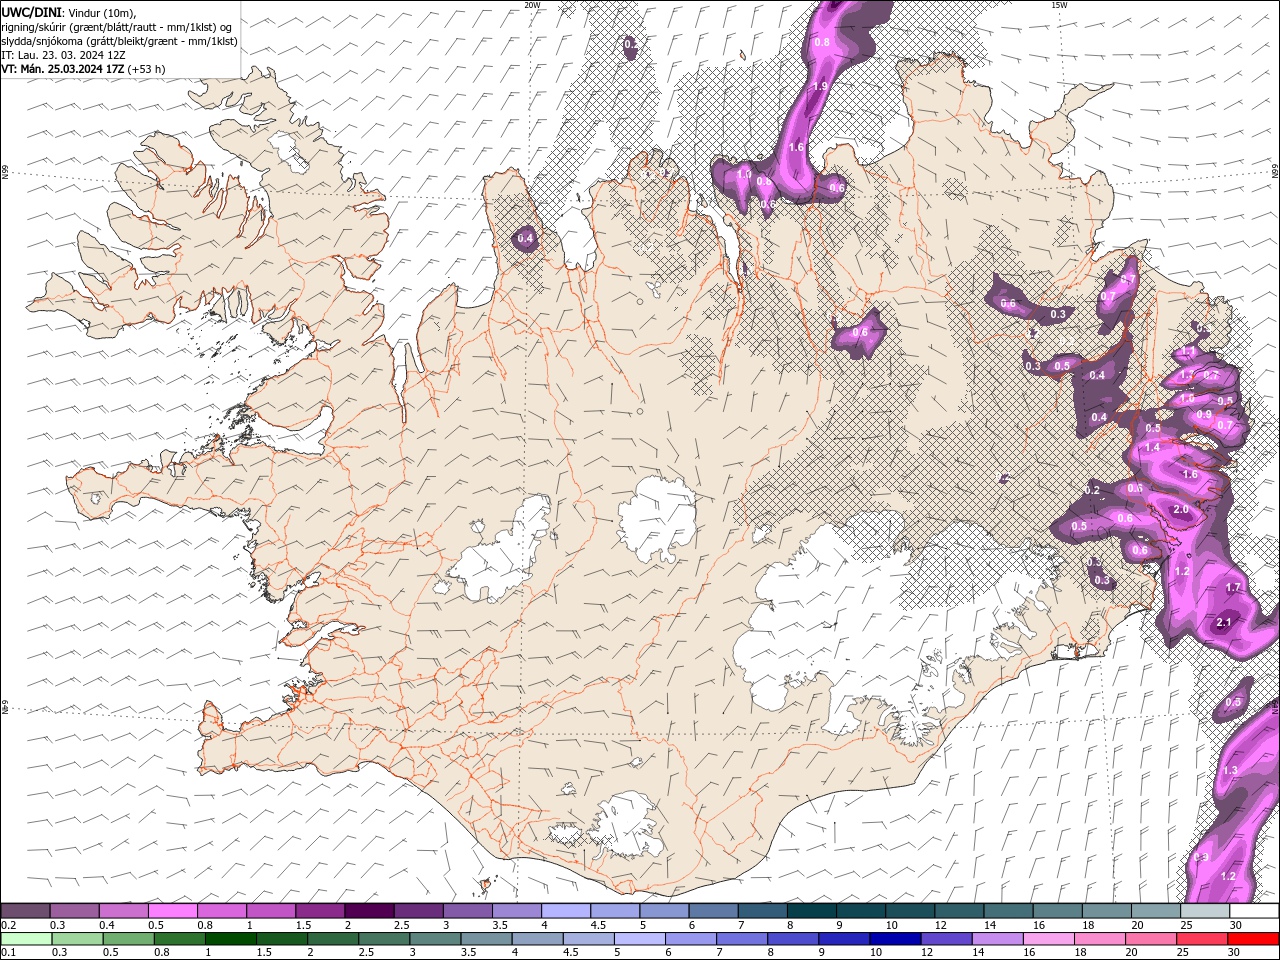Click the darkest green swatch labeled 1 in lower legend
This screenshot has width=1280, height=960.
click(231, 939)
